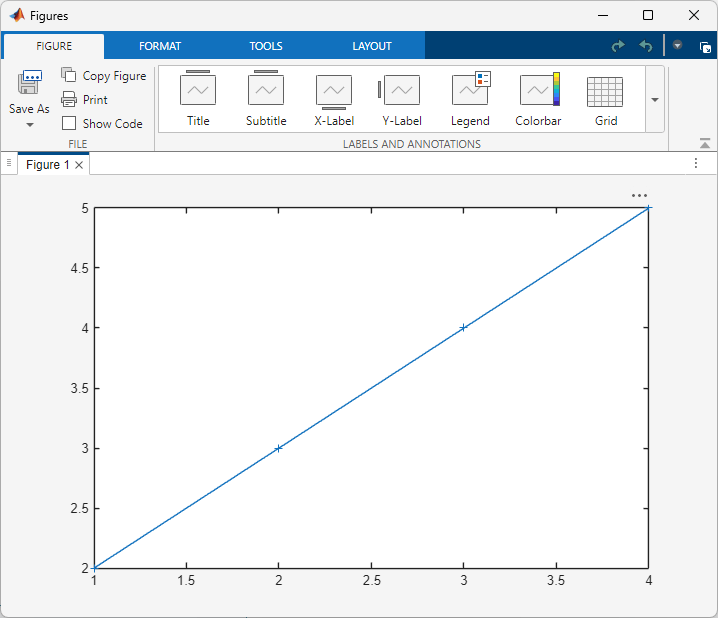
Task: Add a Colorbar to the figure
Action: pyautogui.click(x=538, y=99)
